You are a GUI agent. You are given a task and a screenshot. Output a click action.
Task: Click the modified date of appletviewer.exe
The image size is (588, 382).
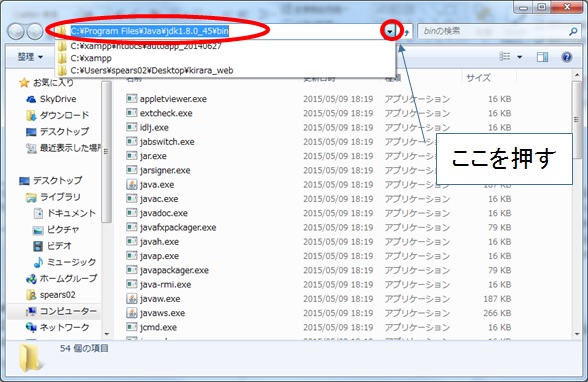pyautogui.click(x=338, y=99)
